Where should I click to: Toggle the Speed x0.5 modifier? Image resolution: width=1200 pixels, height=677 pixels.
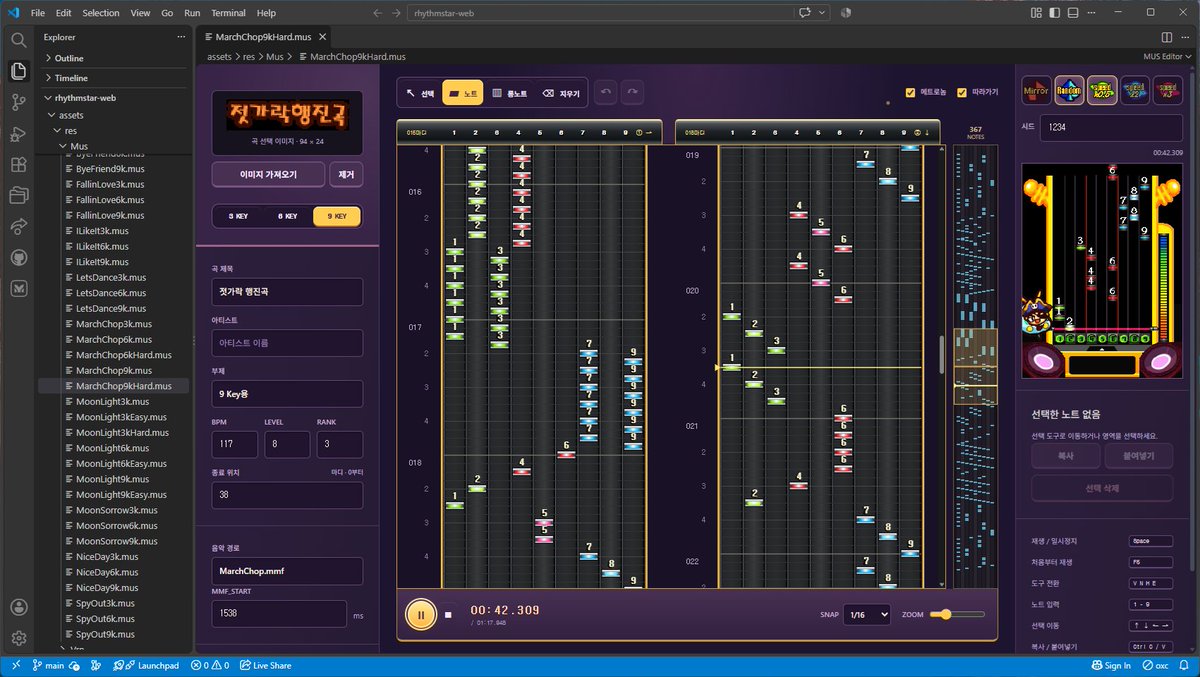coord(1102,91)
